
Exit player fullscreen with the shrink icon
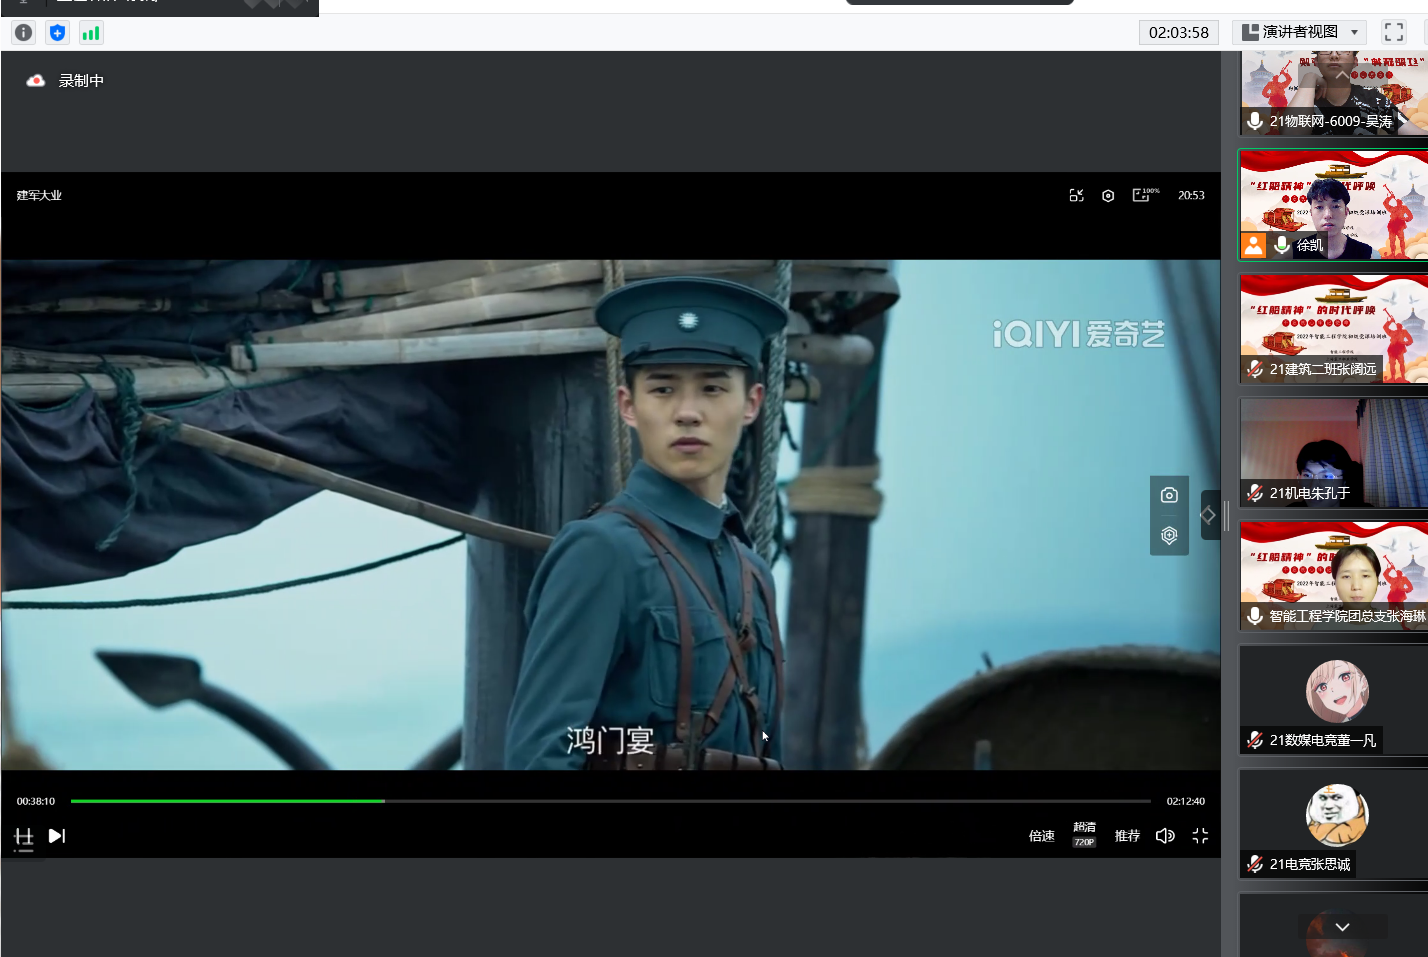pyautogui.click(x=1200, y=836)
